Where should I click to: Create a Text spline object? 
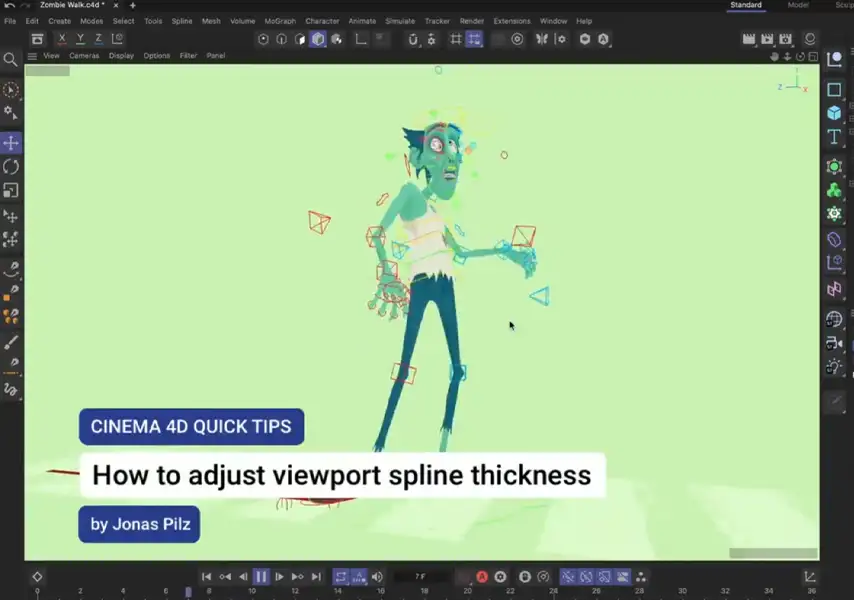[x=834, y=137]
